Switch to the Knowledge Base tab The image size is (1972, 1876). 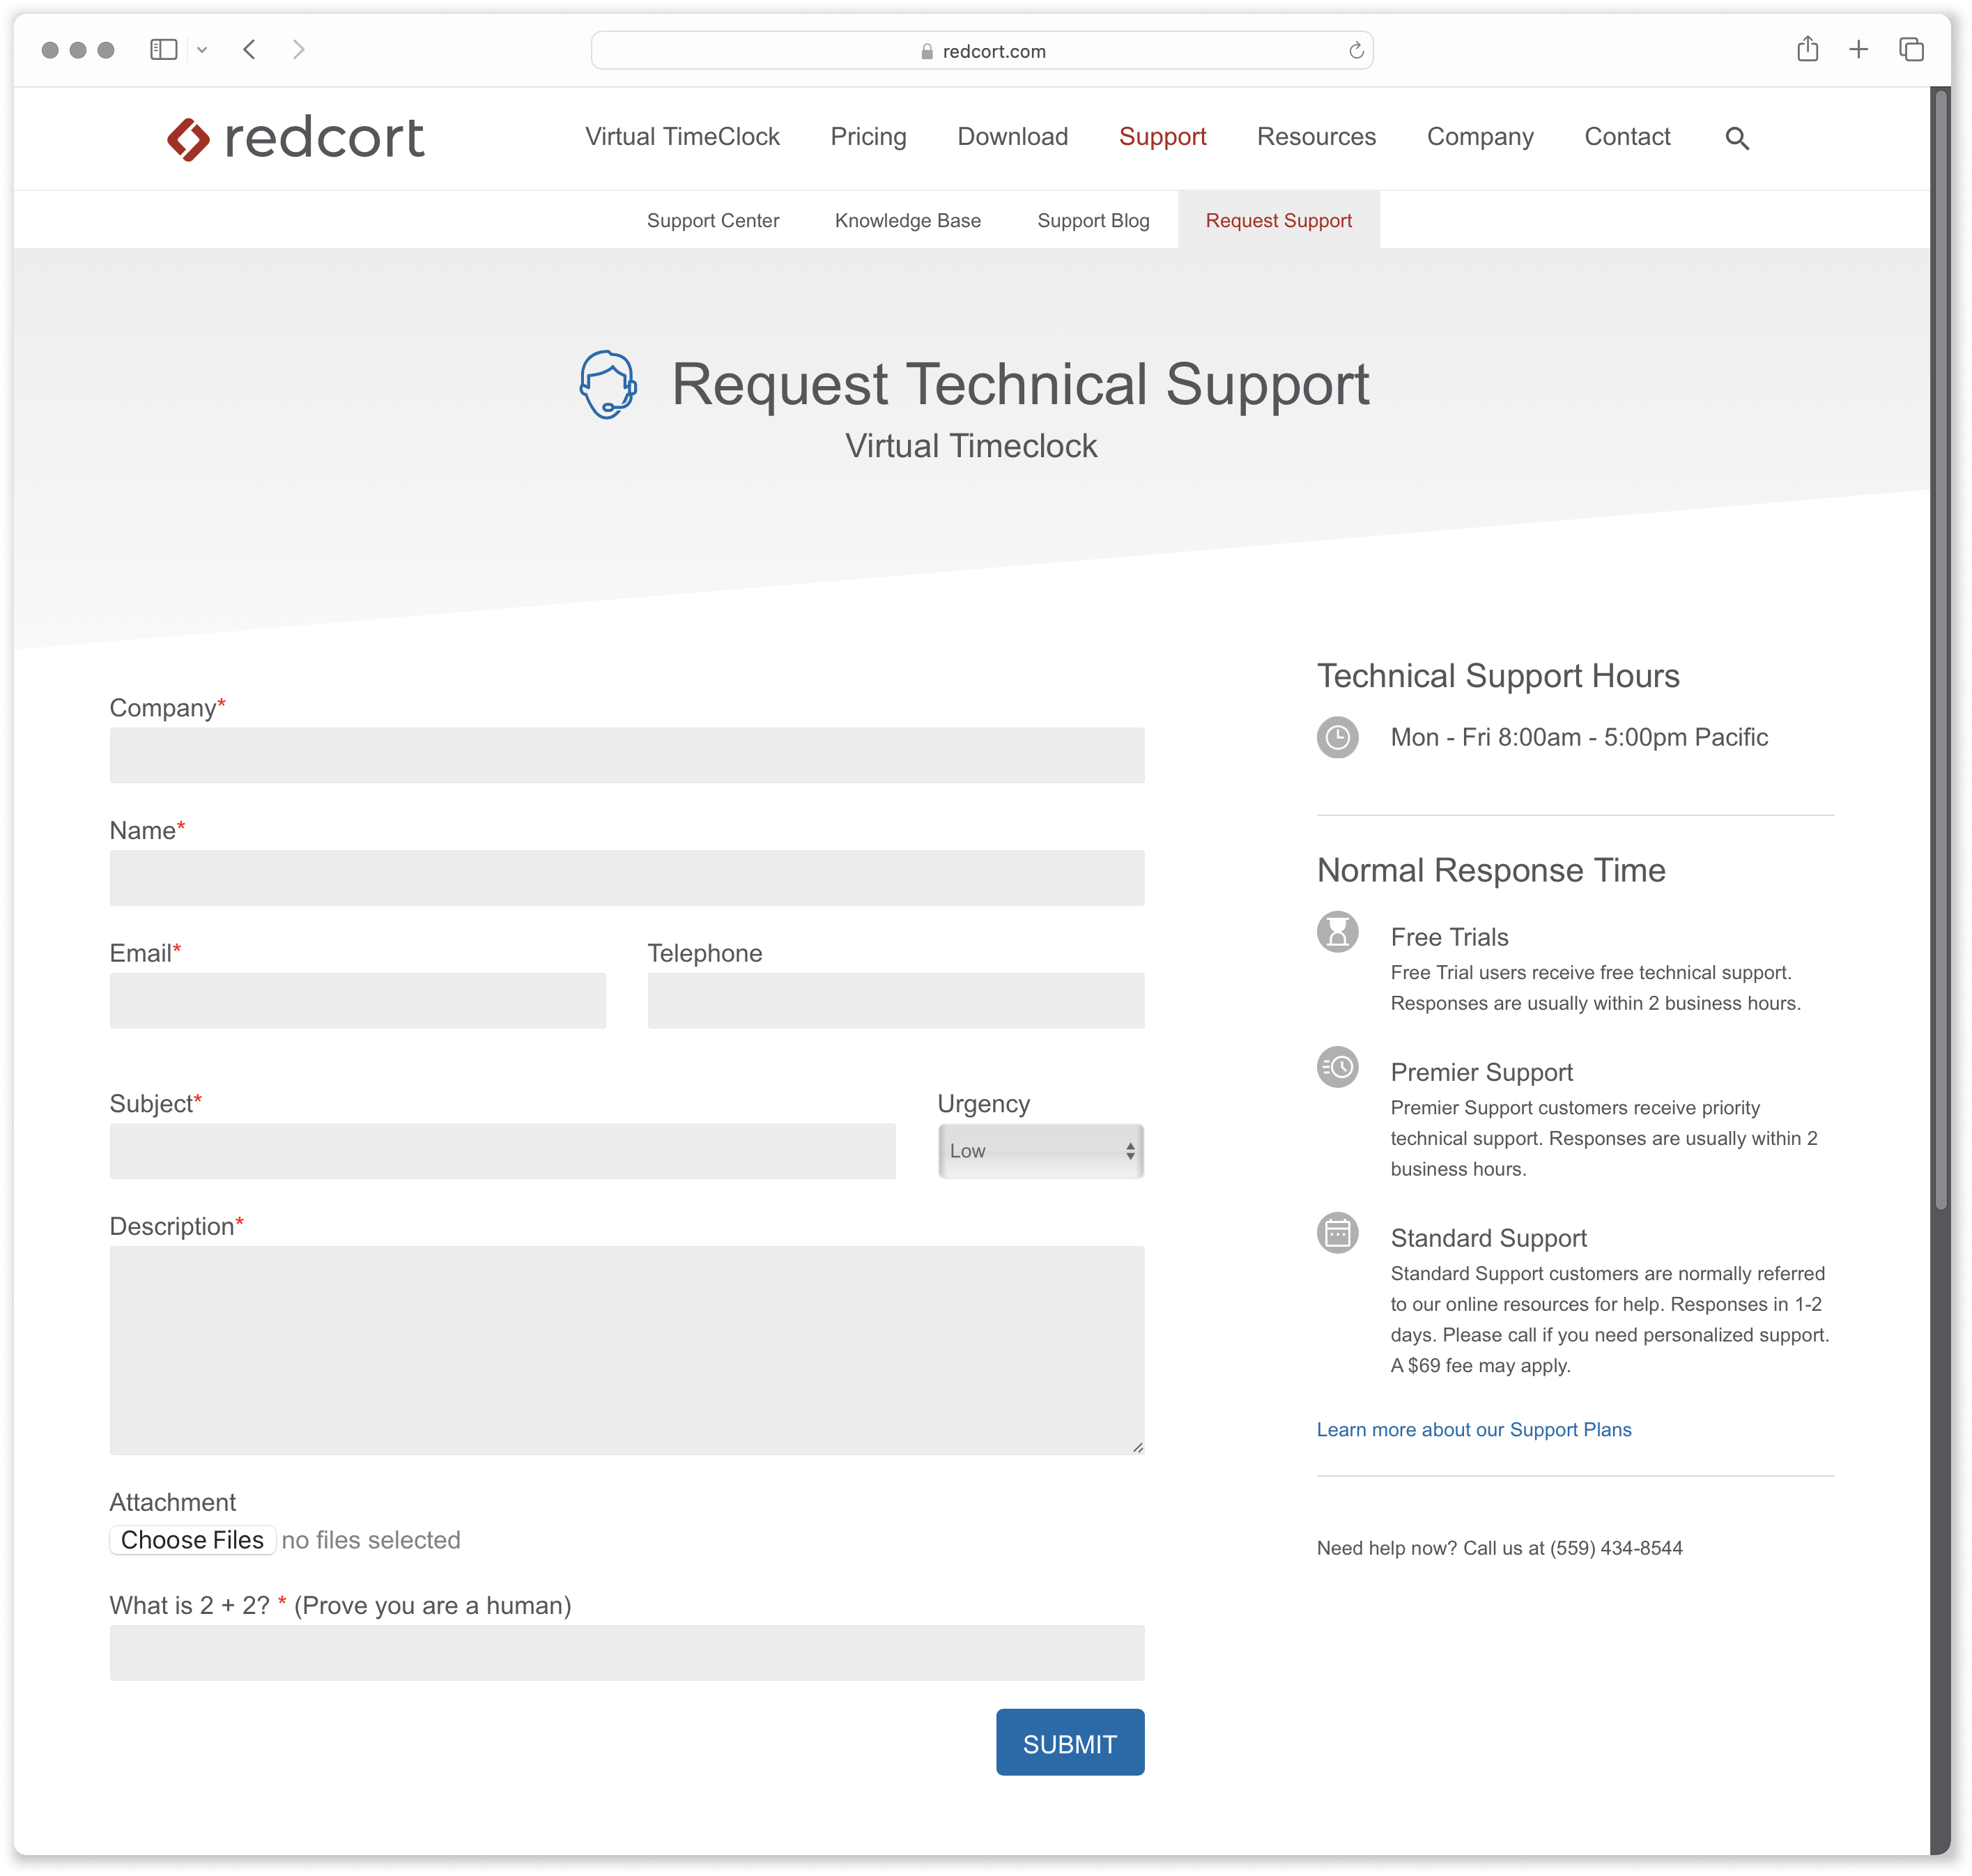pyautogui.click(x=908, y=221)
